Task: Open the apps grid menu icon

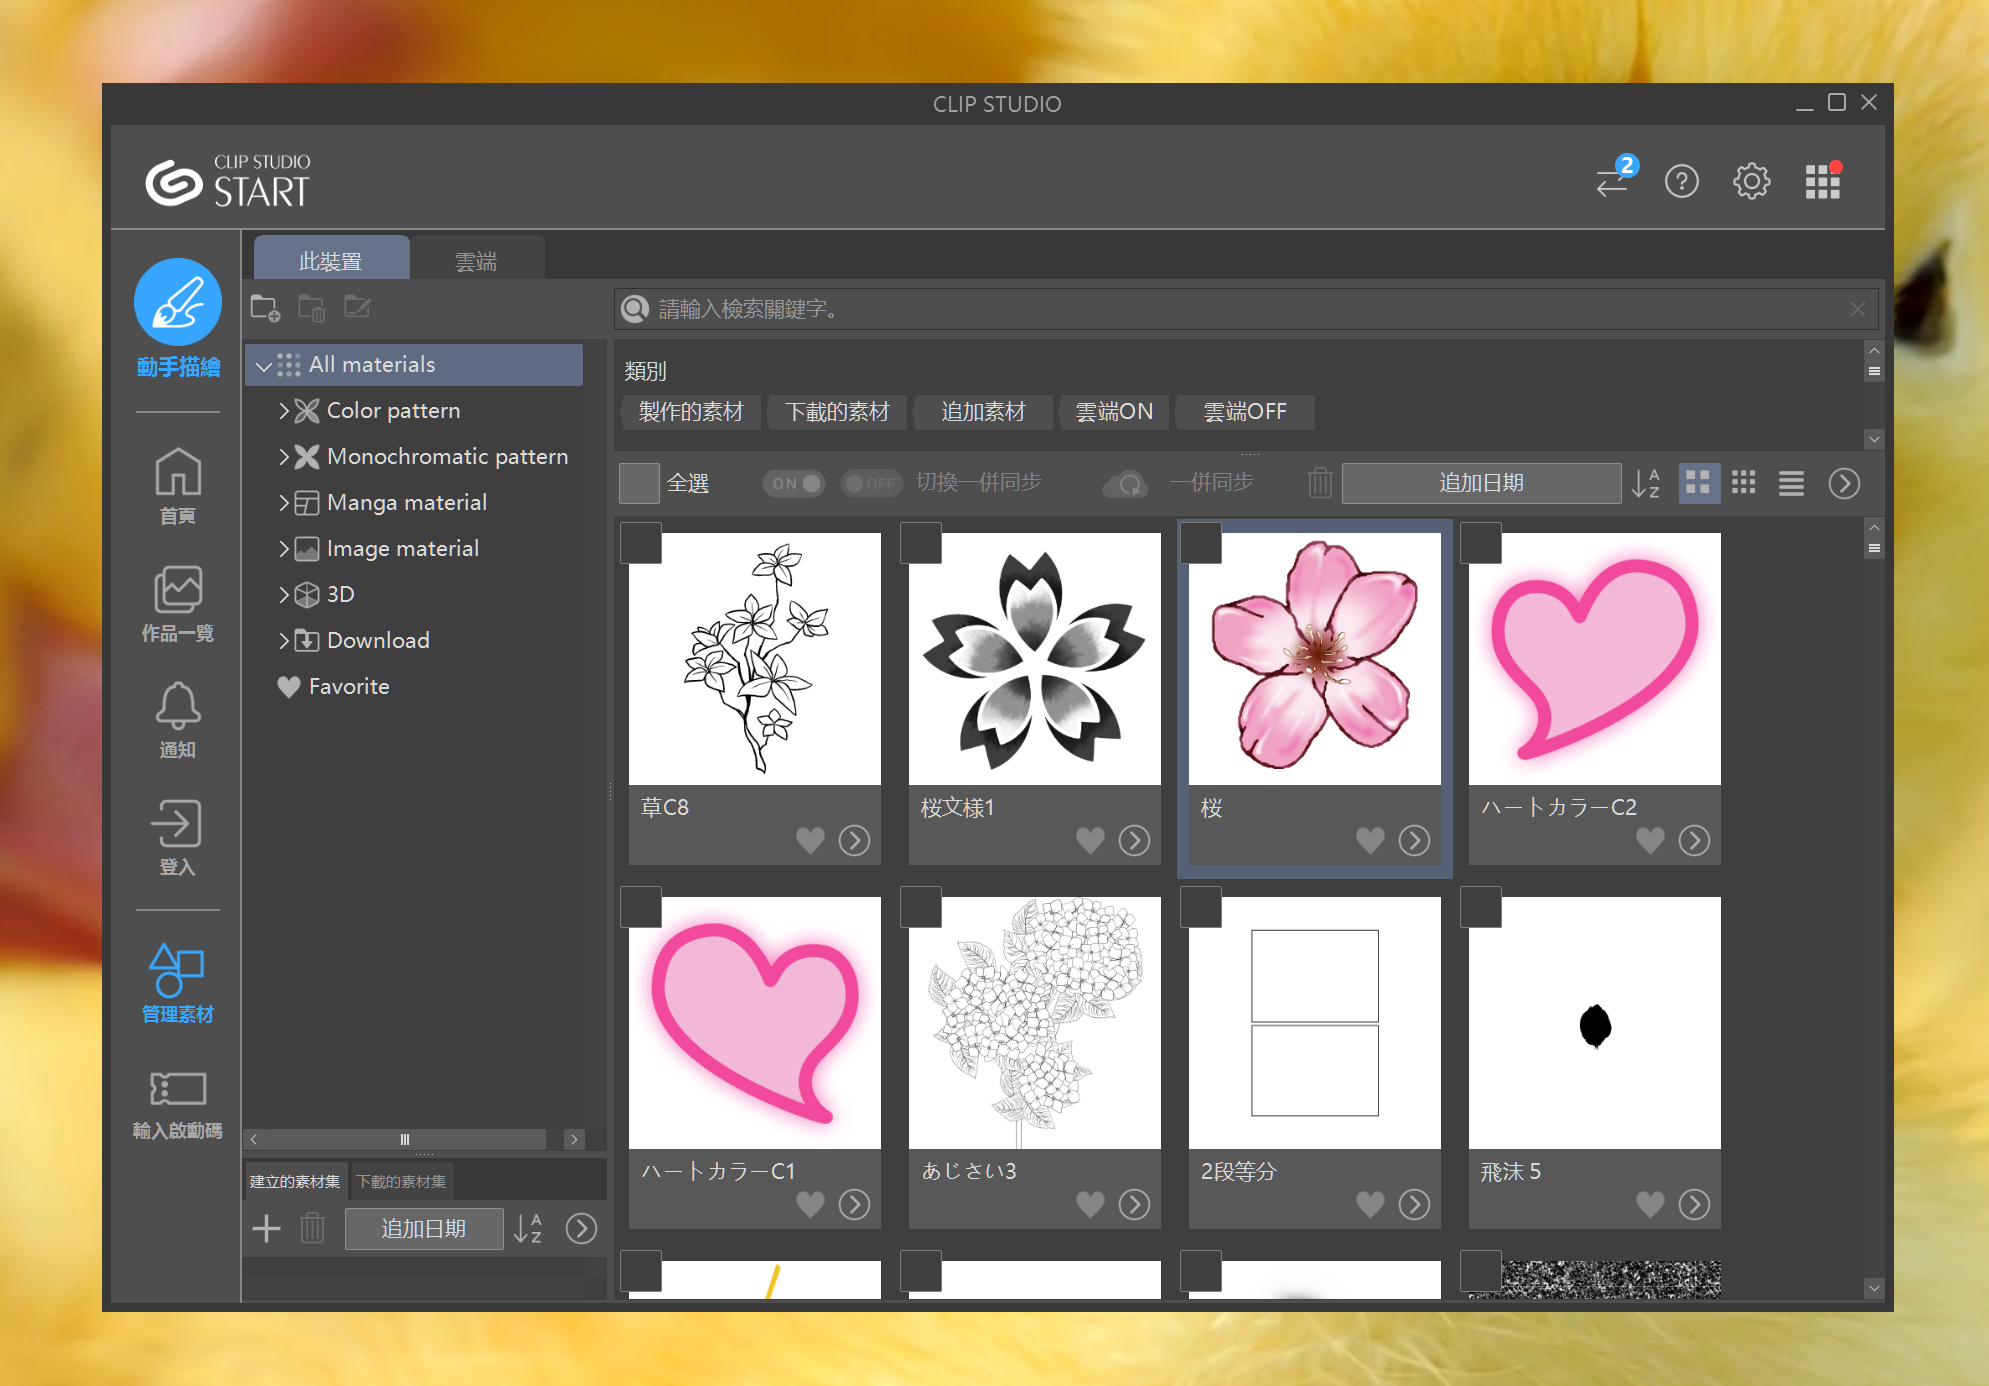Action: (x=1822, y=181)
